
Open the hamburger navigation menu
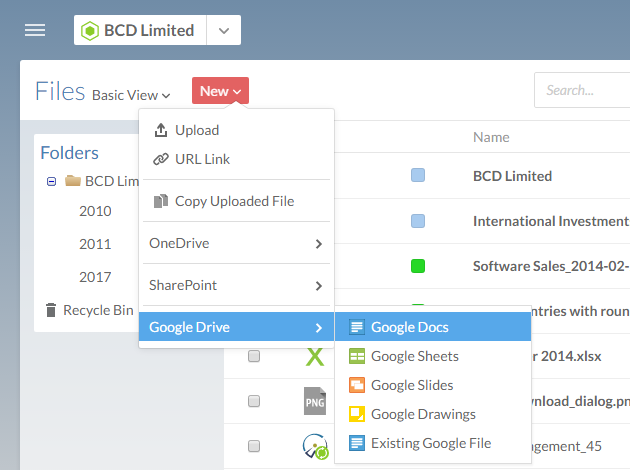(35, 30)
